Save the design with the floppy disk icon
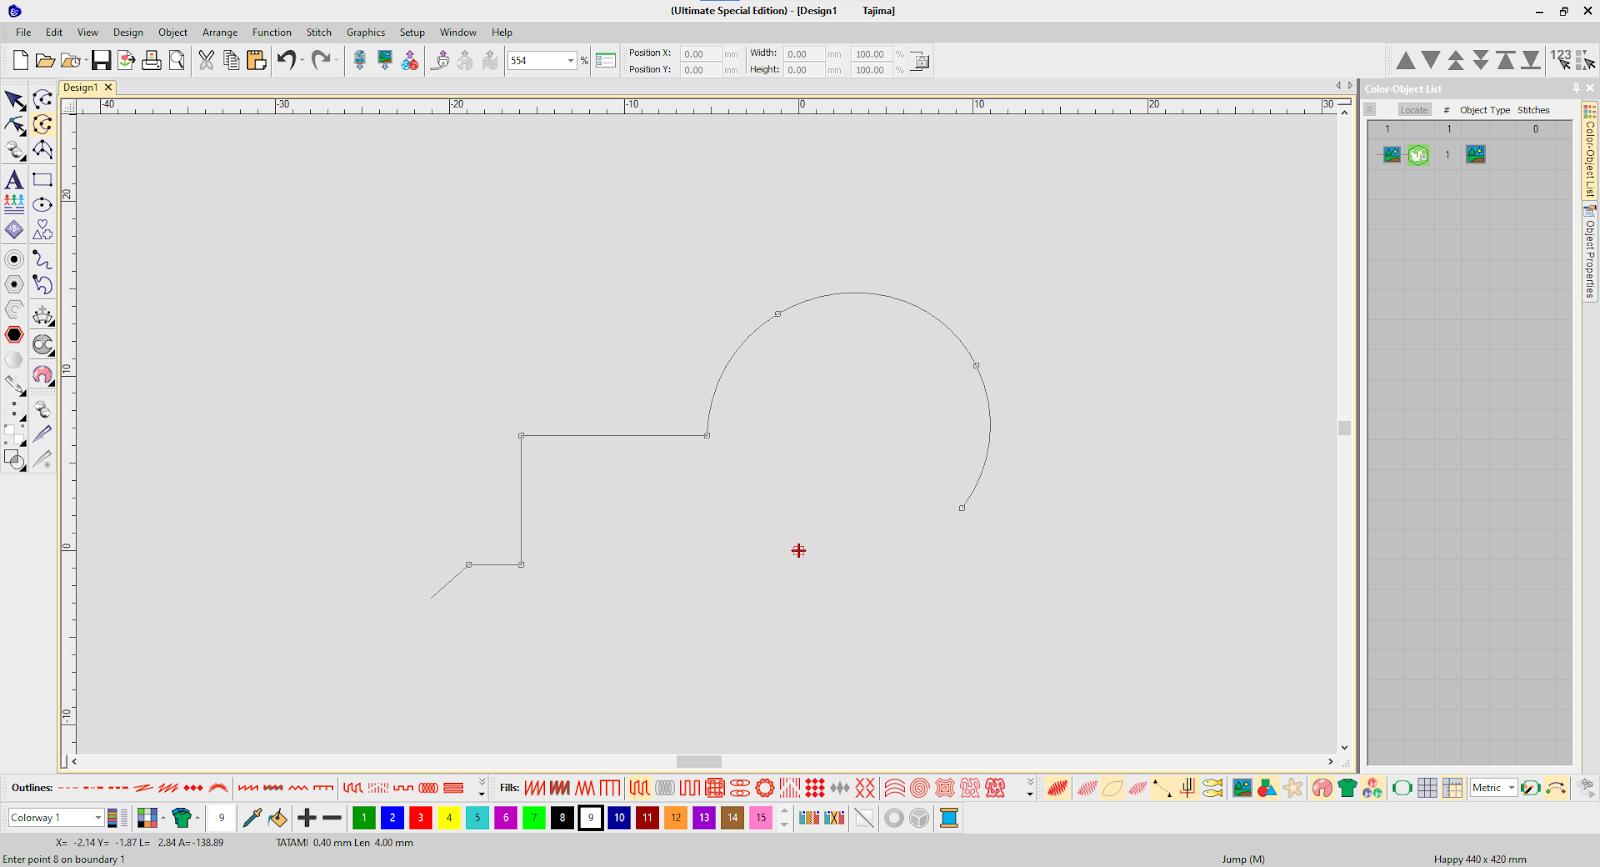Image resolution: width=1600 pixels, height=867 pixels. click(101, 61)
